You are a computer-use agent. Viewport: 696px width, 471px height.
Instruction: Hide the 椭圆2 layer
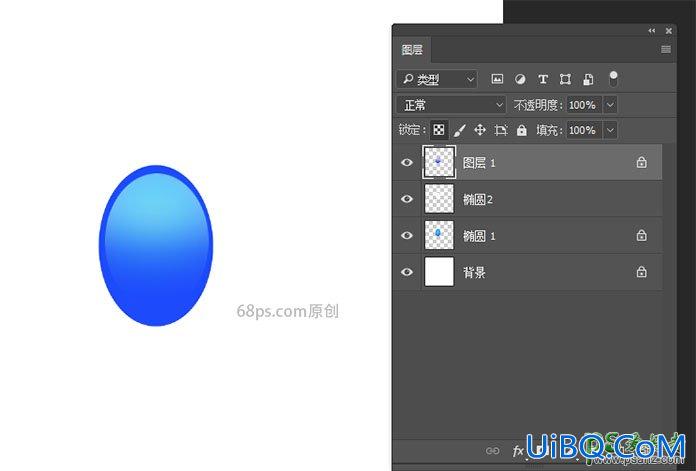(407, 199)
